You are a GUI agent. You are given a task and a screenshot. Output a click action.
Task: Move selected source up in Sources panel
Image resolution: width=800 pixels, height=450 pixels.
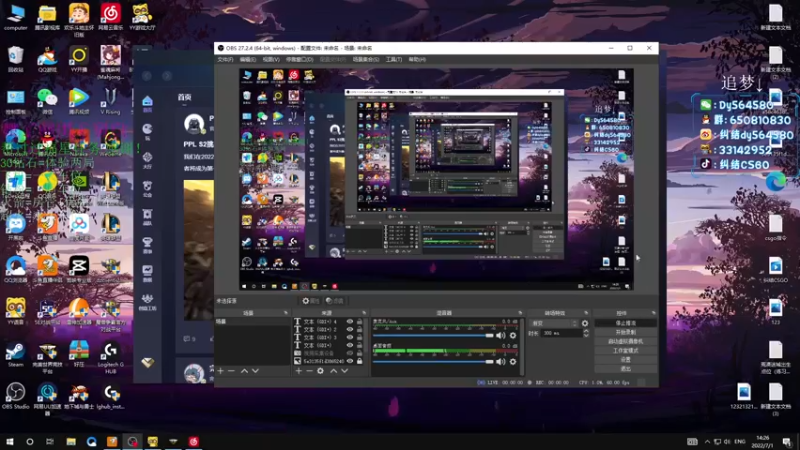tap(334, 371)
